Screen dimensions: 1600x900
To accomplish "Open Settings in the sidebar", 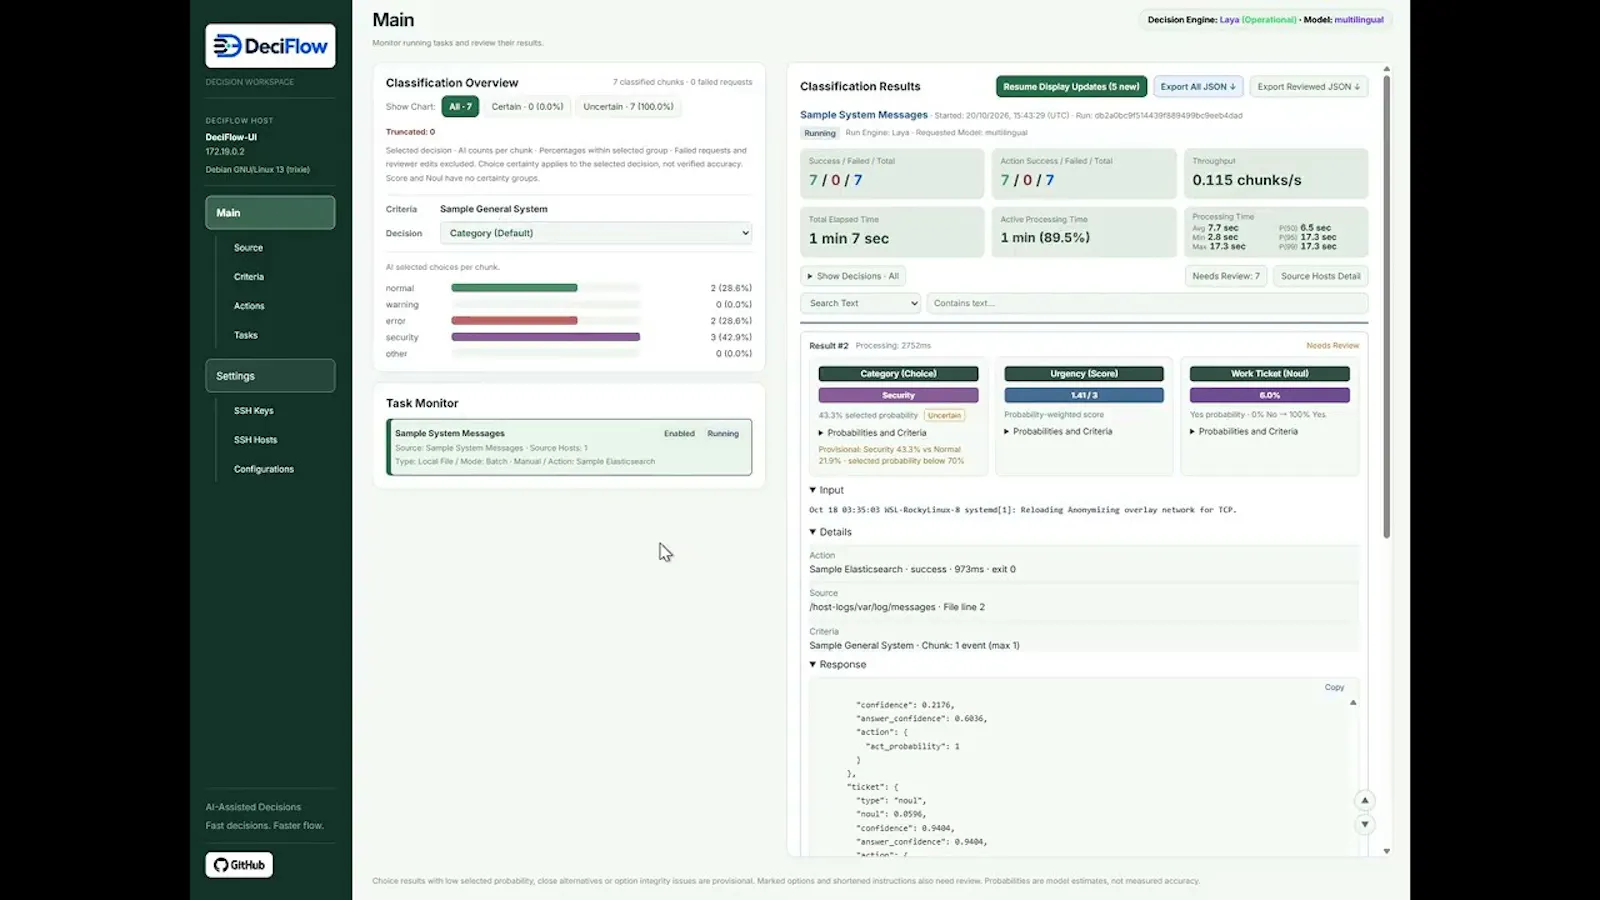I will click(x=270, y=376).
